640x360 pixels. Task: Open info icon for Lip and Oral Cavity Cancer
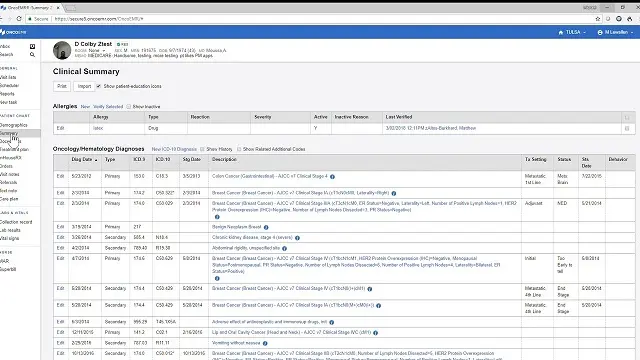tap(375, 333)
